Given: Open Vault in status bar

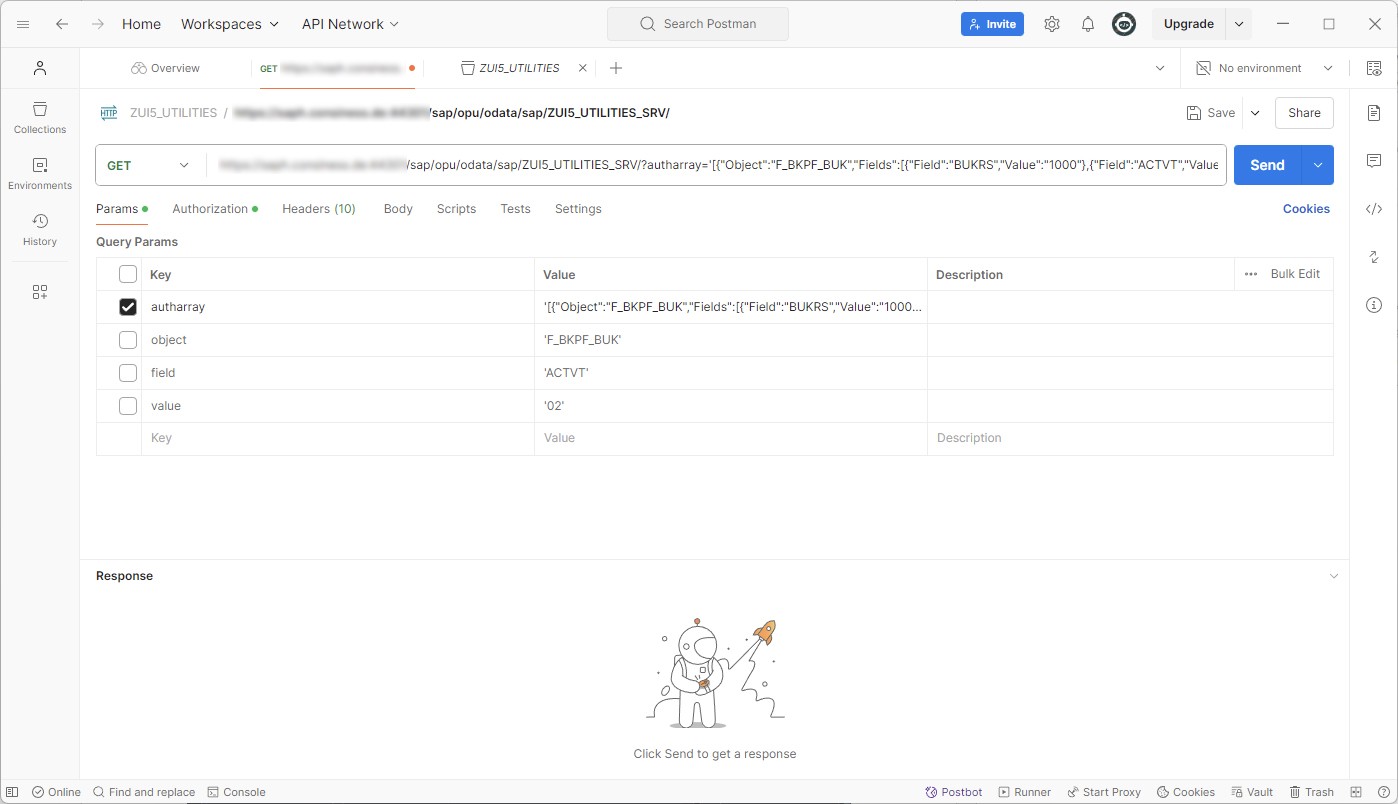Looking at the screenshot, I should tap(1252, 792).
